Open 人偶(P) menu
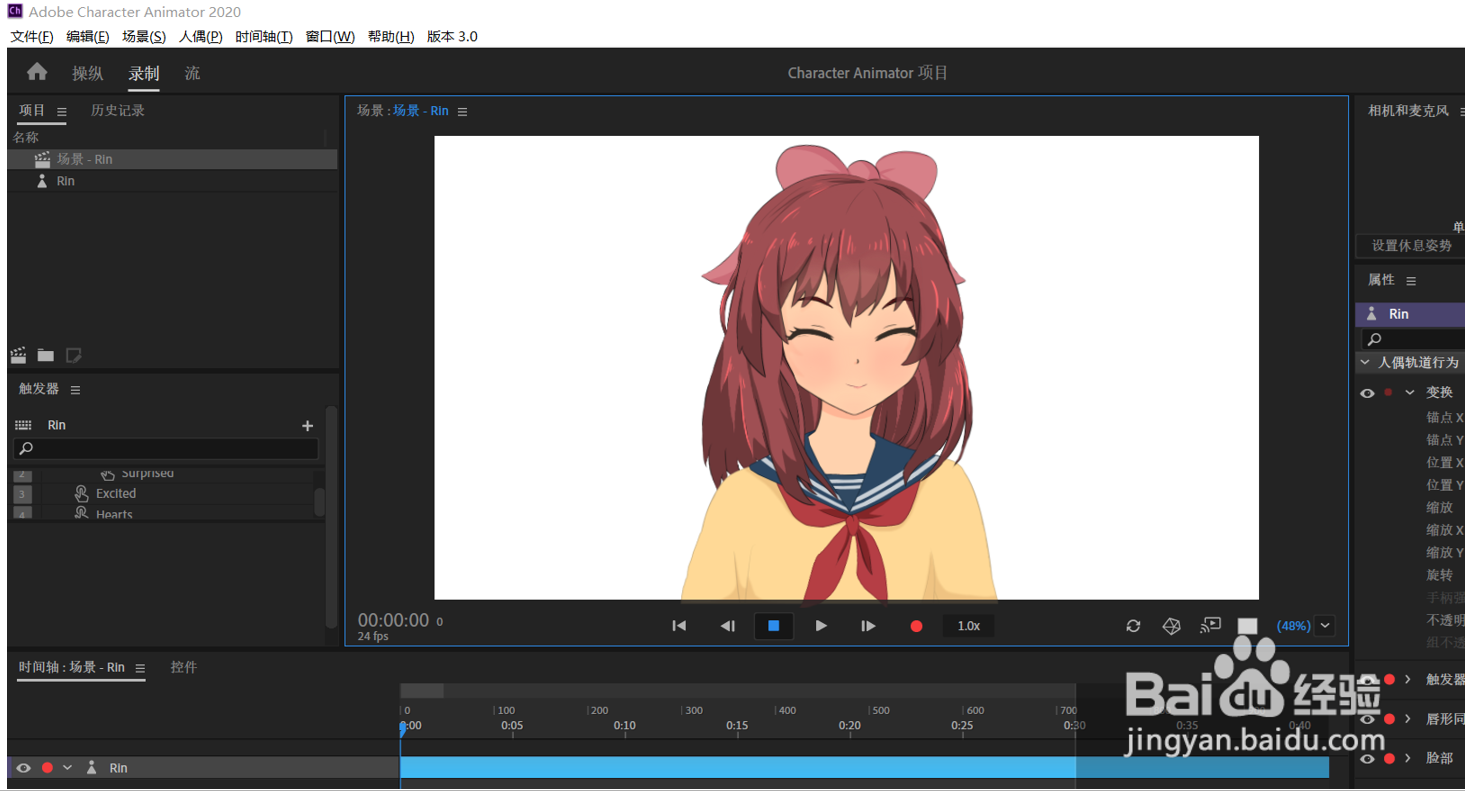This screenshot has height=791, width=1465. 201,37
